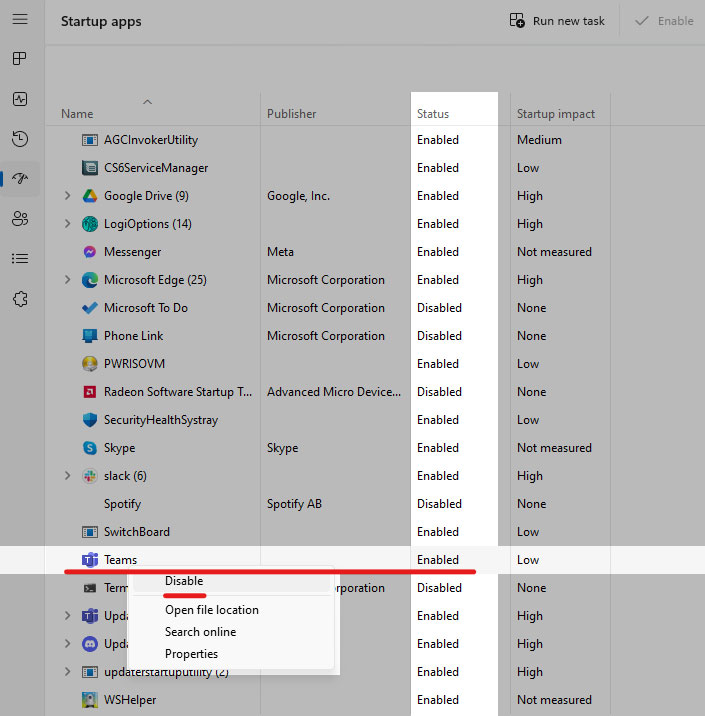Click the Radeon Software red icon
The width and height of the screenshot is (705, 716).
pos(89,392)
